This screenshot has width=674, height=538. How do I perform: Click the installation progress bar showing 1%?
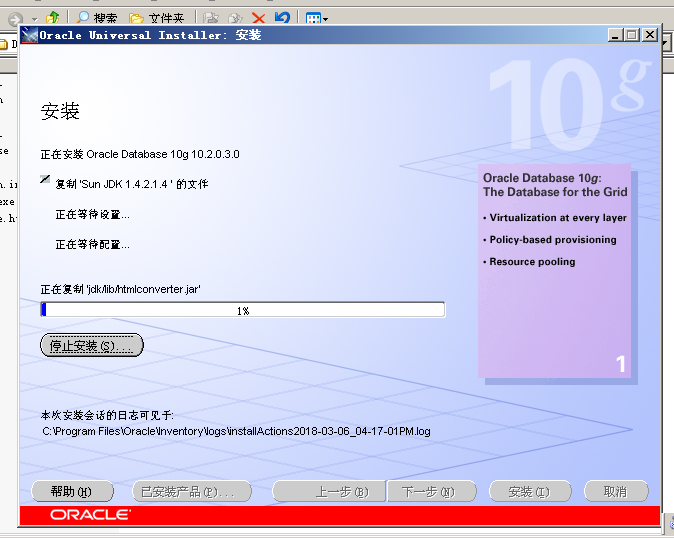coord(243,310)
